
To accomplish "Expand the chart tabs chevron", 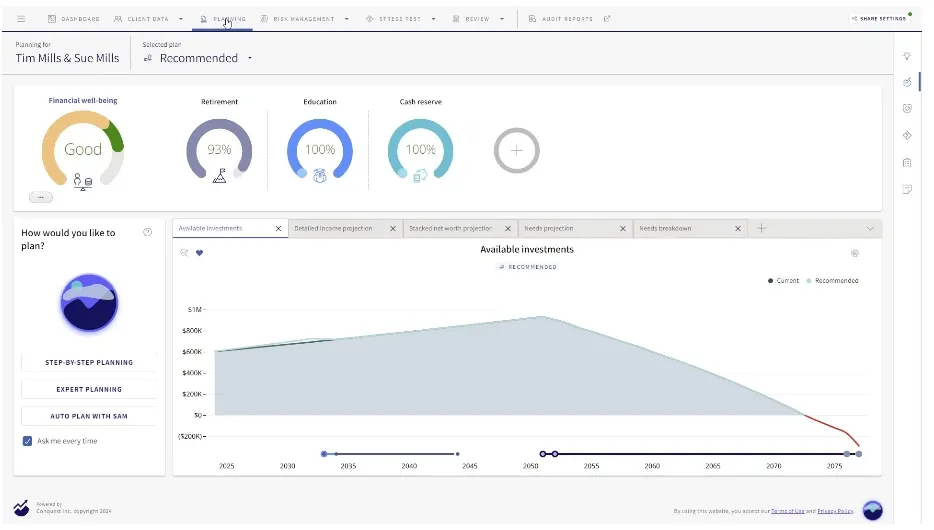I will [870, 229].
